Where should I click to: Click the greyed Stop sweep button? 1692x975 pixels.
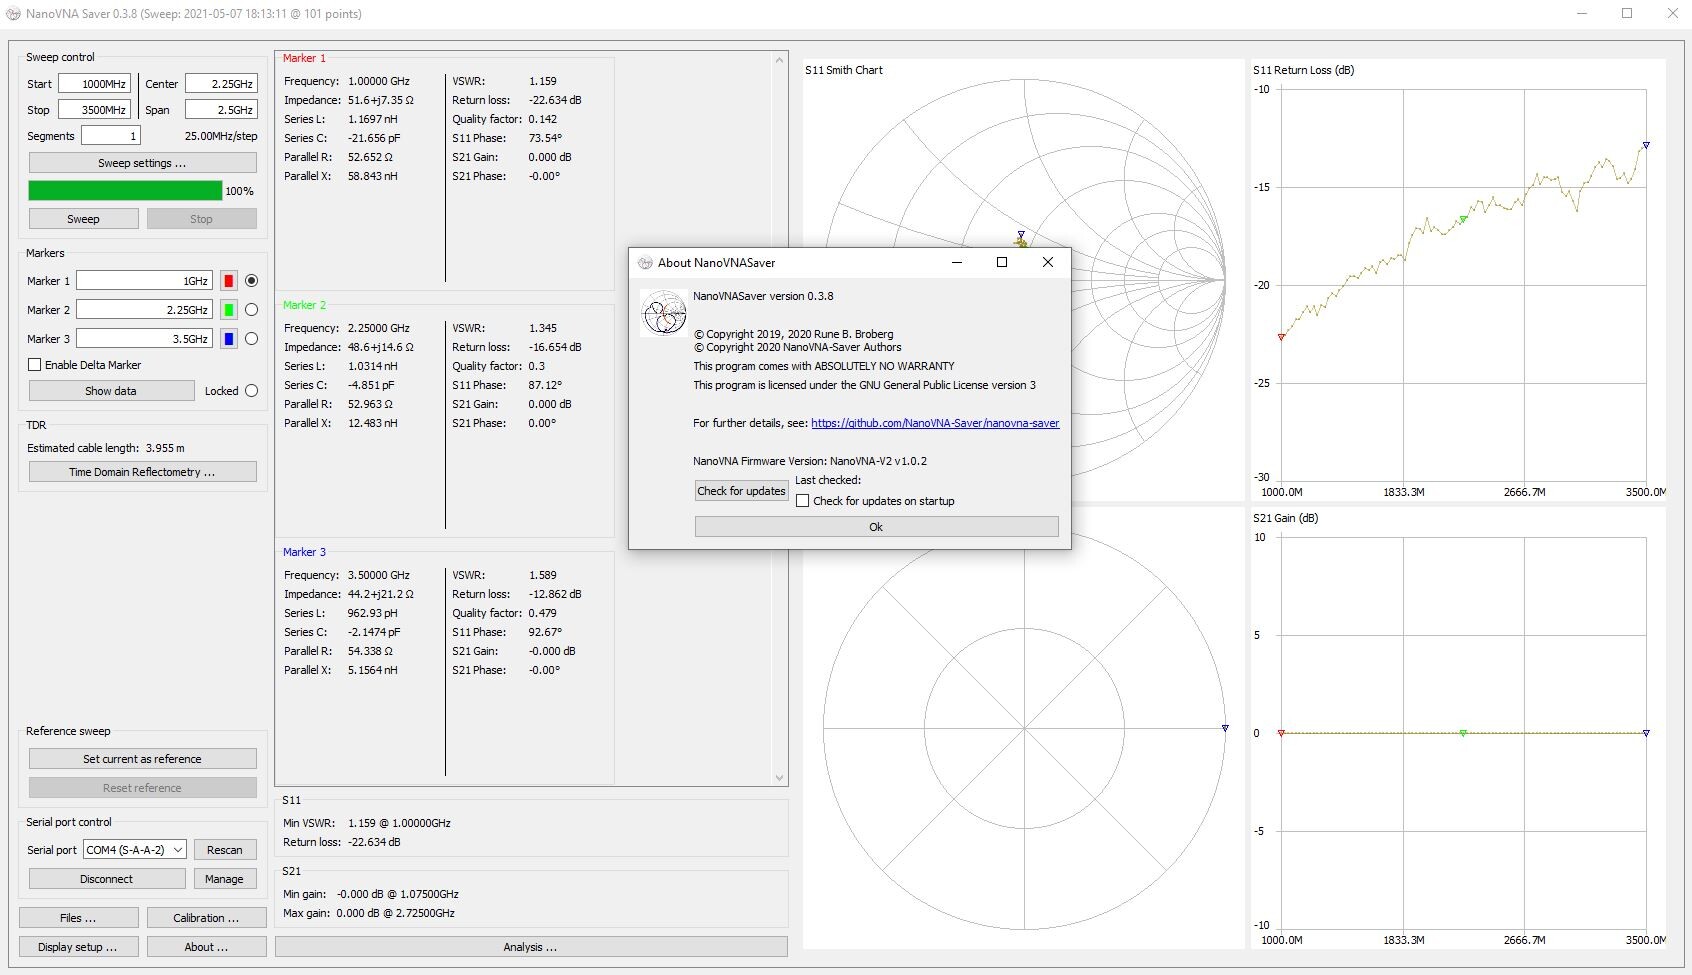coord(201,219)
